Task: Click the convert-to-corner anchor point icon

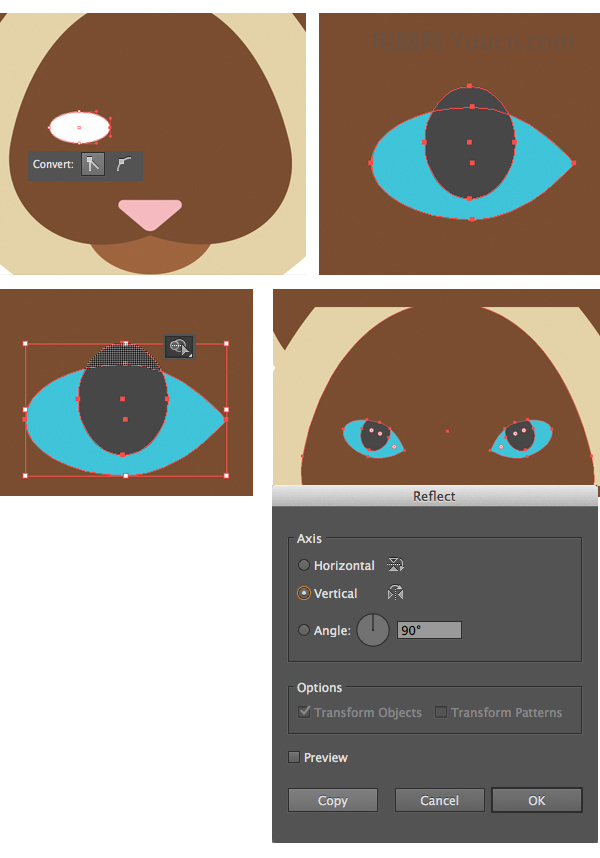Action: click(x=93, y=164)
